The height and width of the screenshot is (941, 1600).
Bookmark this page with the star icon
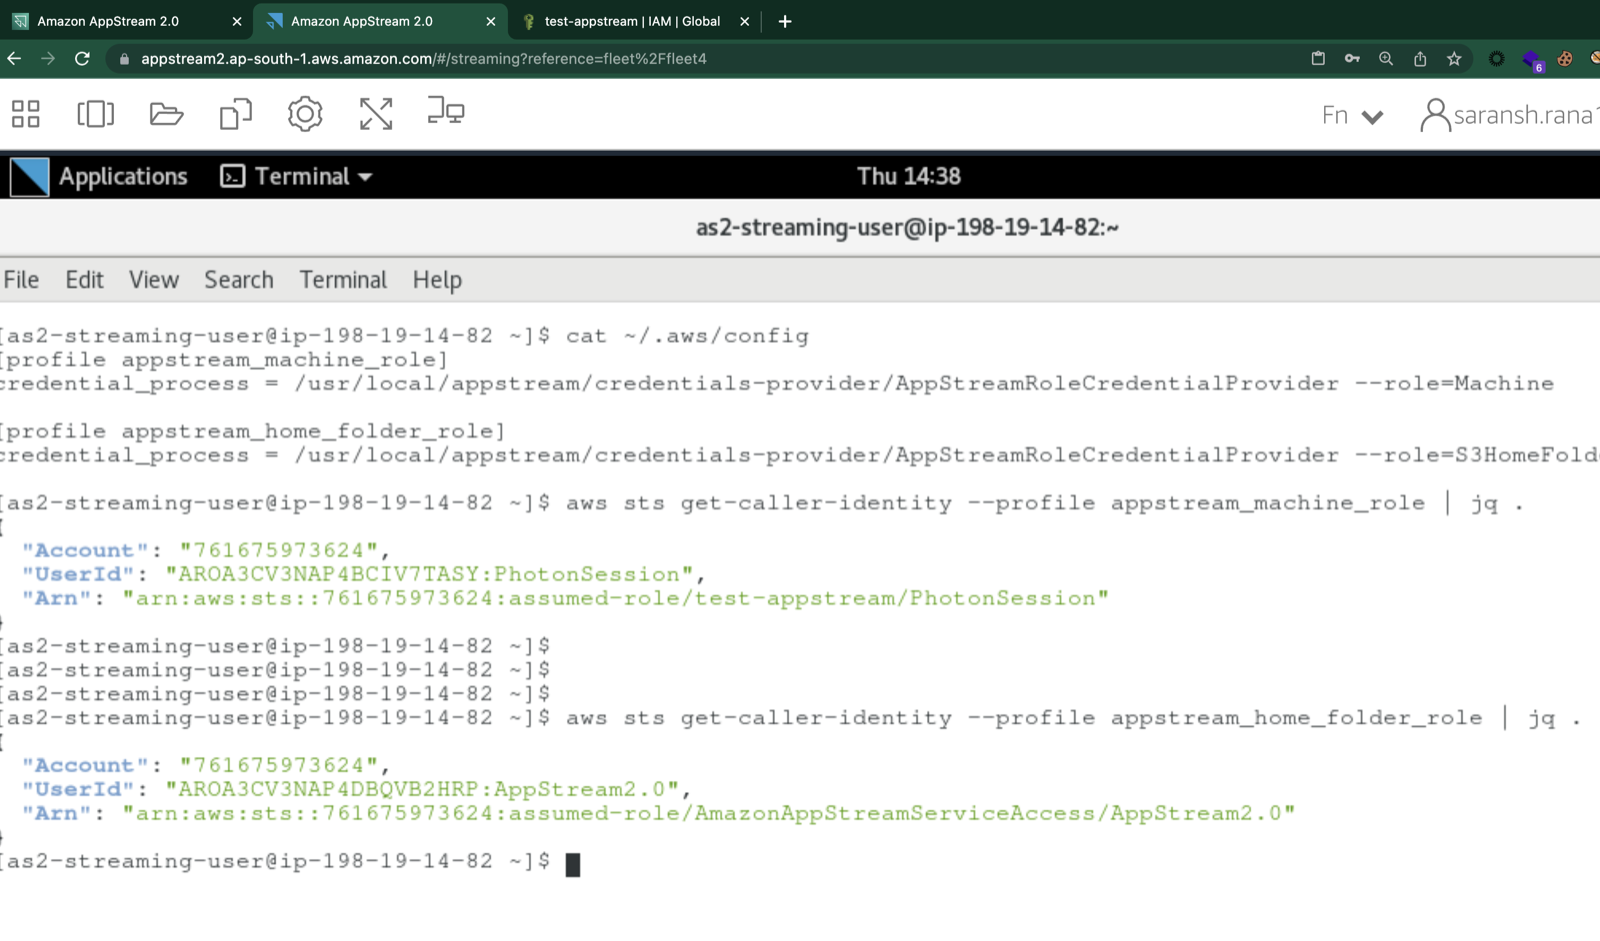pos(1454,59)
